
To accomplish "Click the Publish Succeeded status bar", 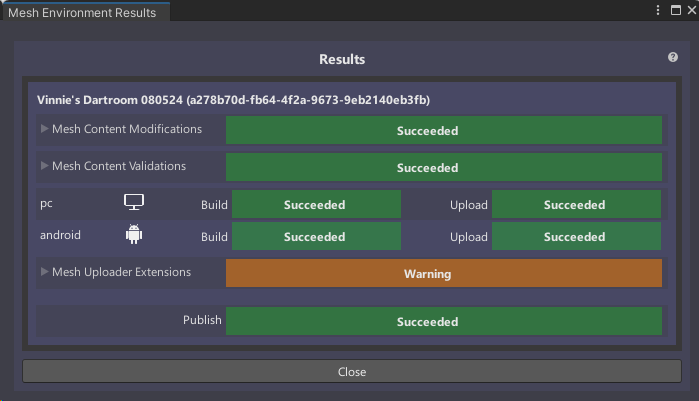I will click(444, 321).
